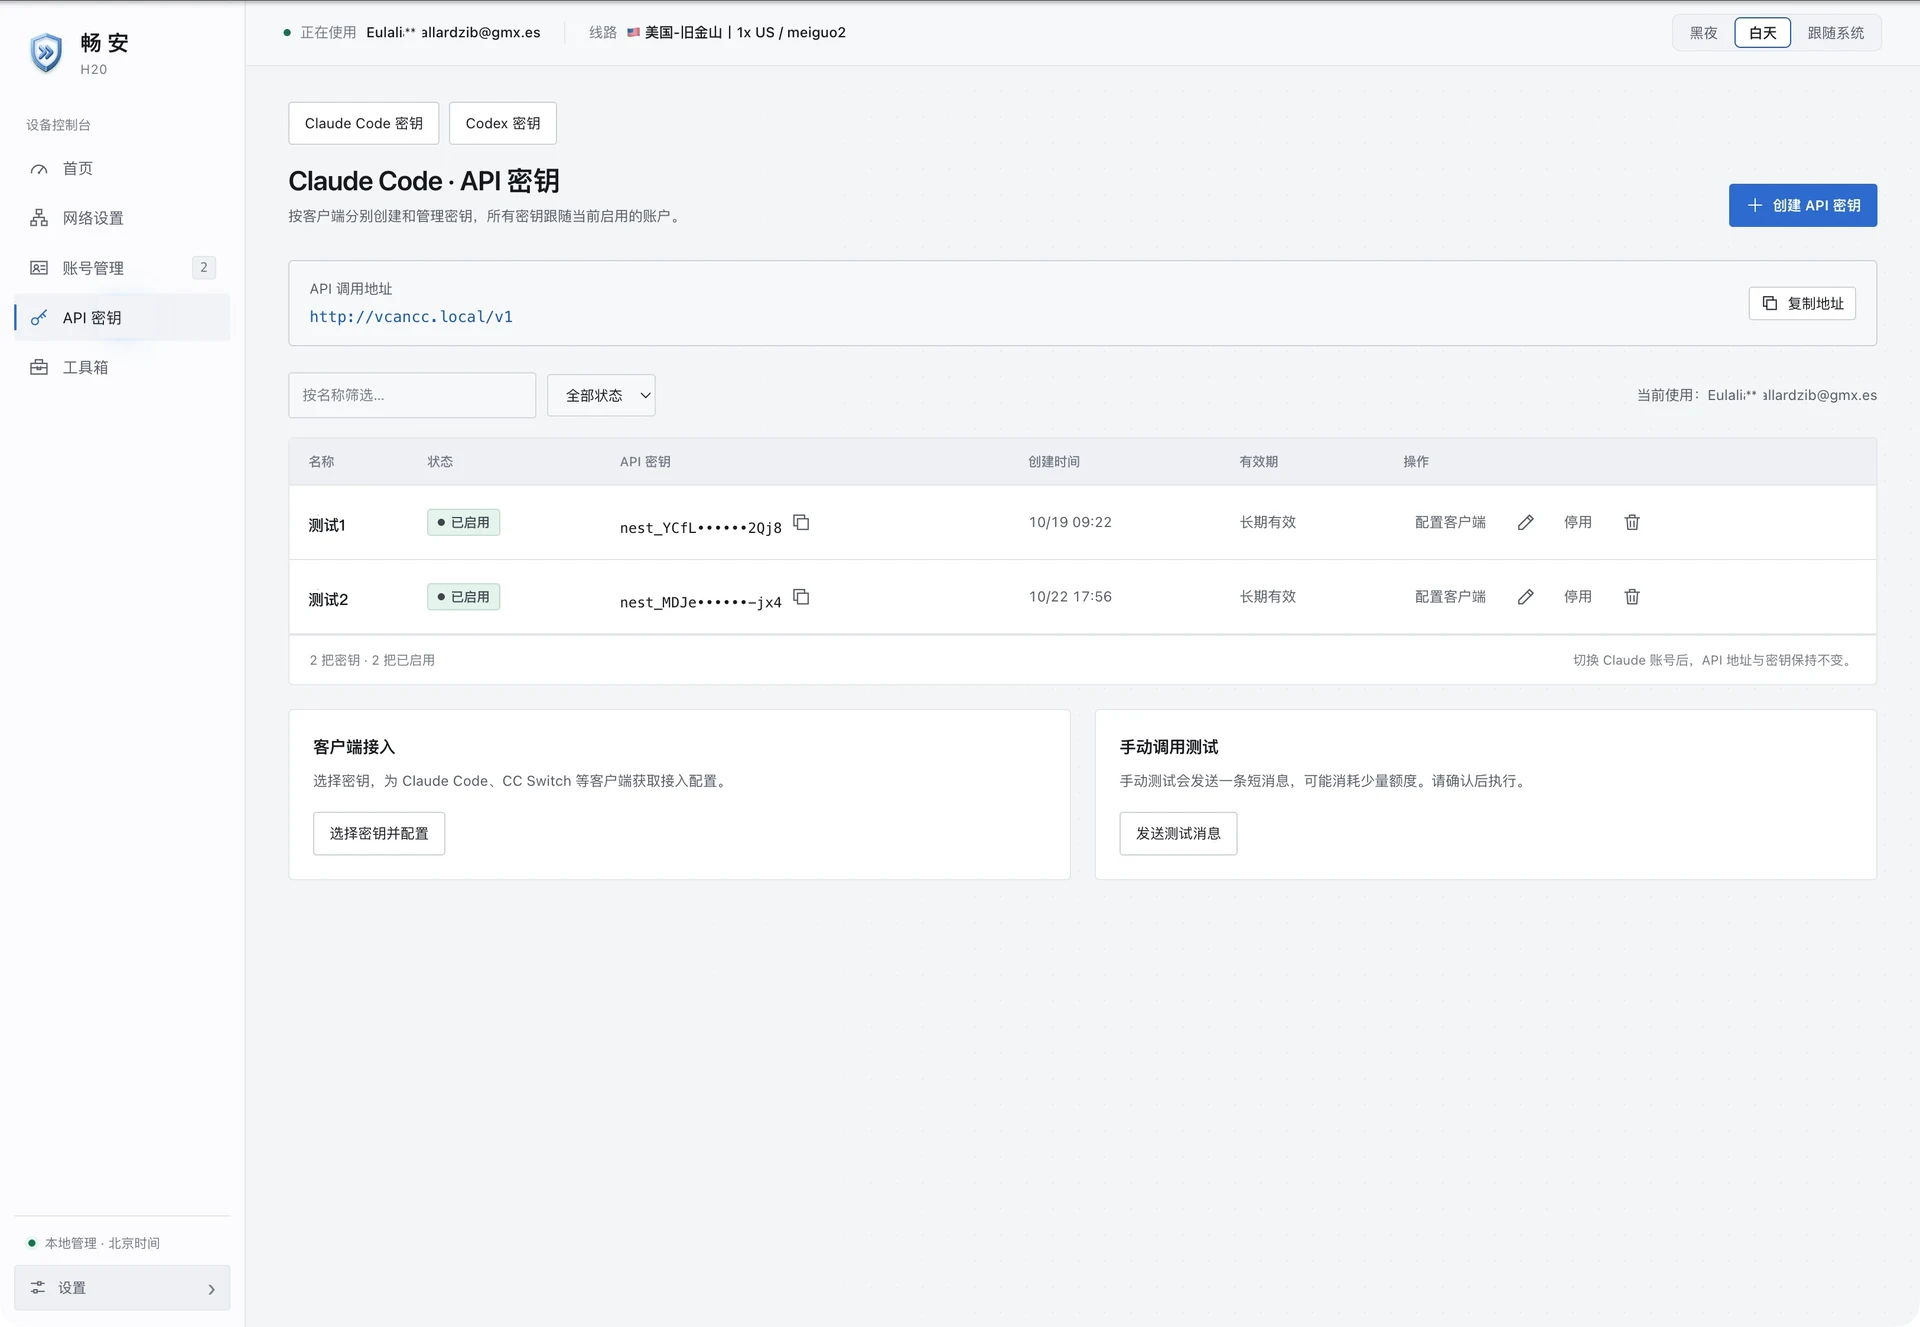Viewport: 1920px width, 1327px height.
Task: Click the 已启用 status badge of 测试2
Action: pos(464,597)
